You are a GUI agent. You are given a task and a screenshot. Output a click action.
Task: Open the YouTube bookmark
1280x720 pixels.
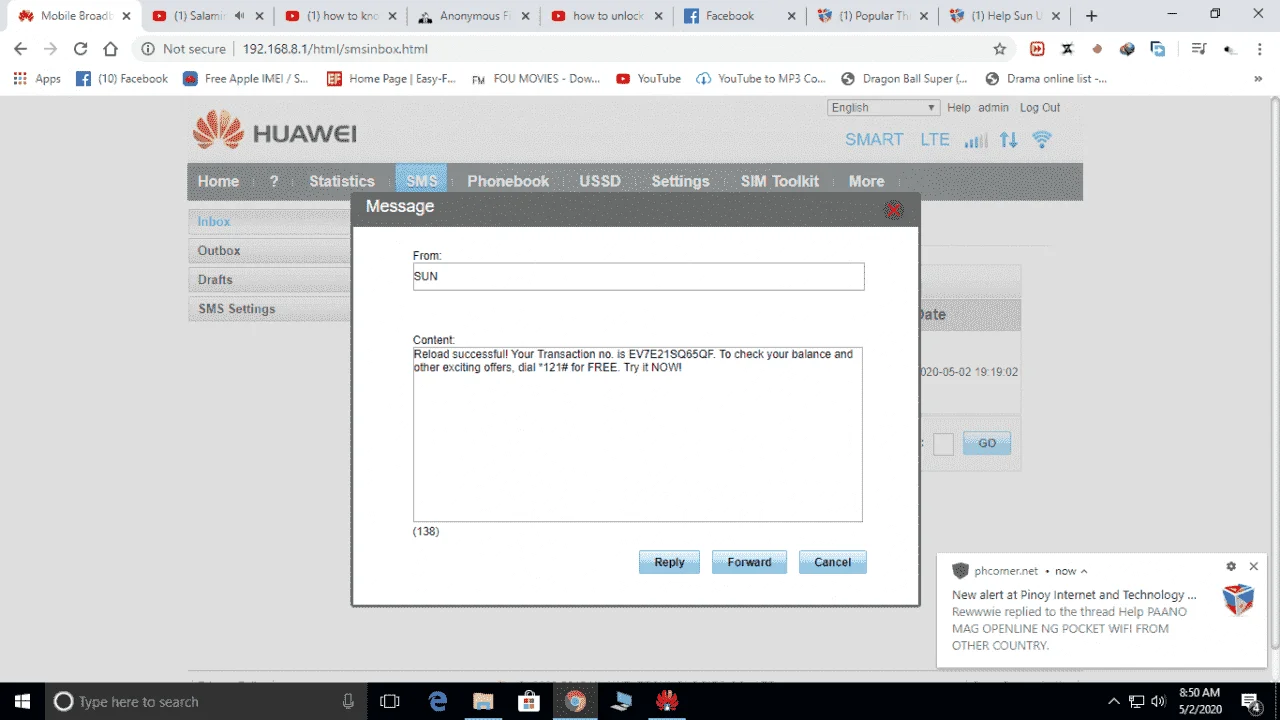coord(648,79)
